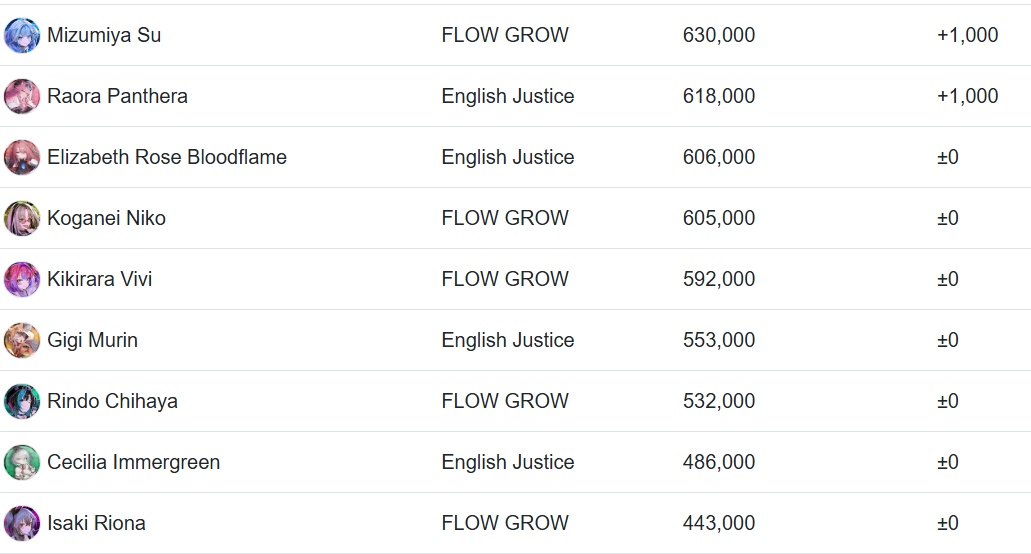Click Koganei Niko's avatar icon

(x=22, y=218)
